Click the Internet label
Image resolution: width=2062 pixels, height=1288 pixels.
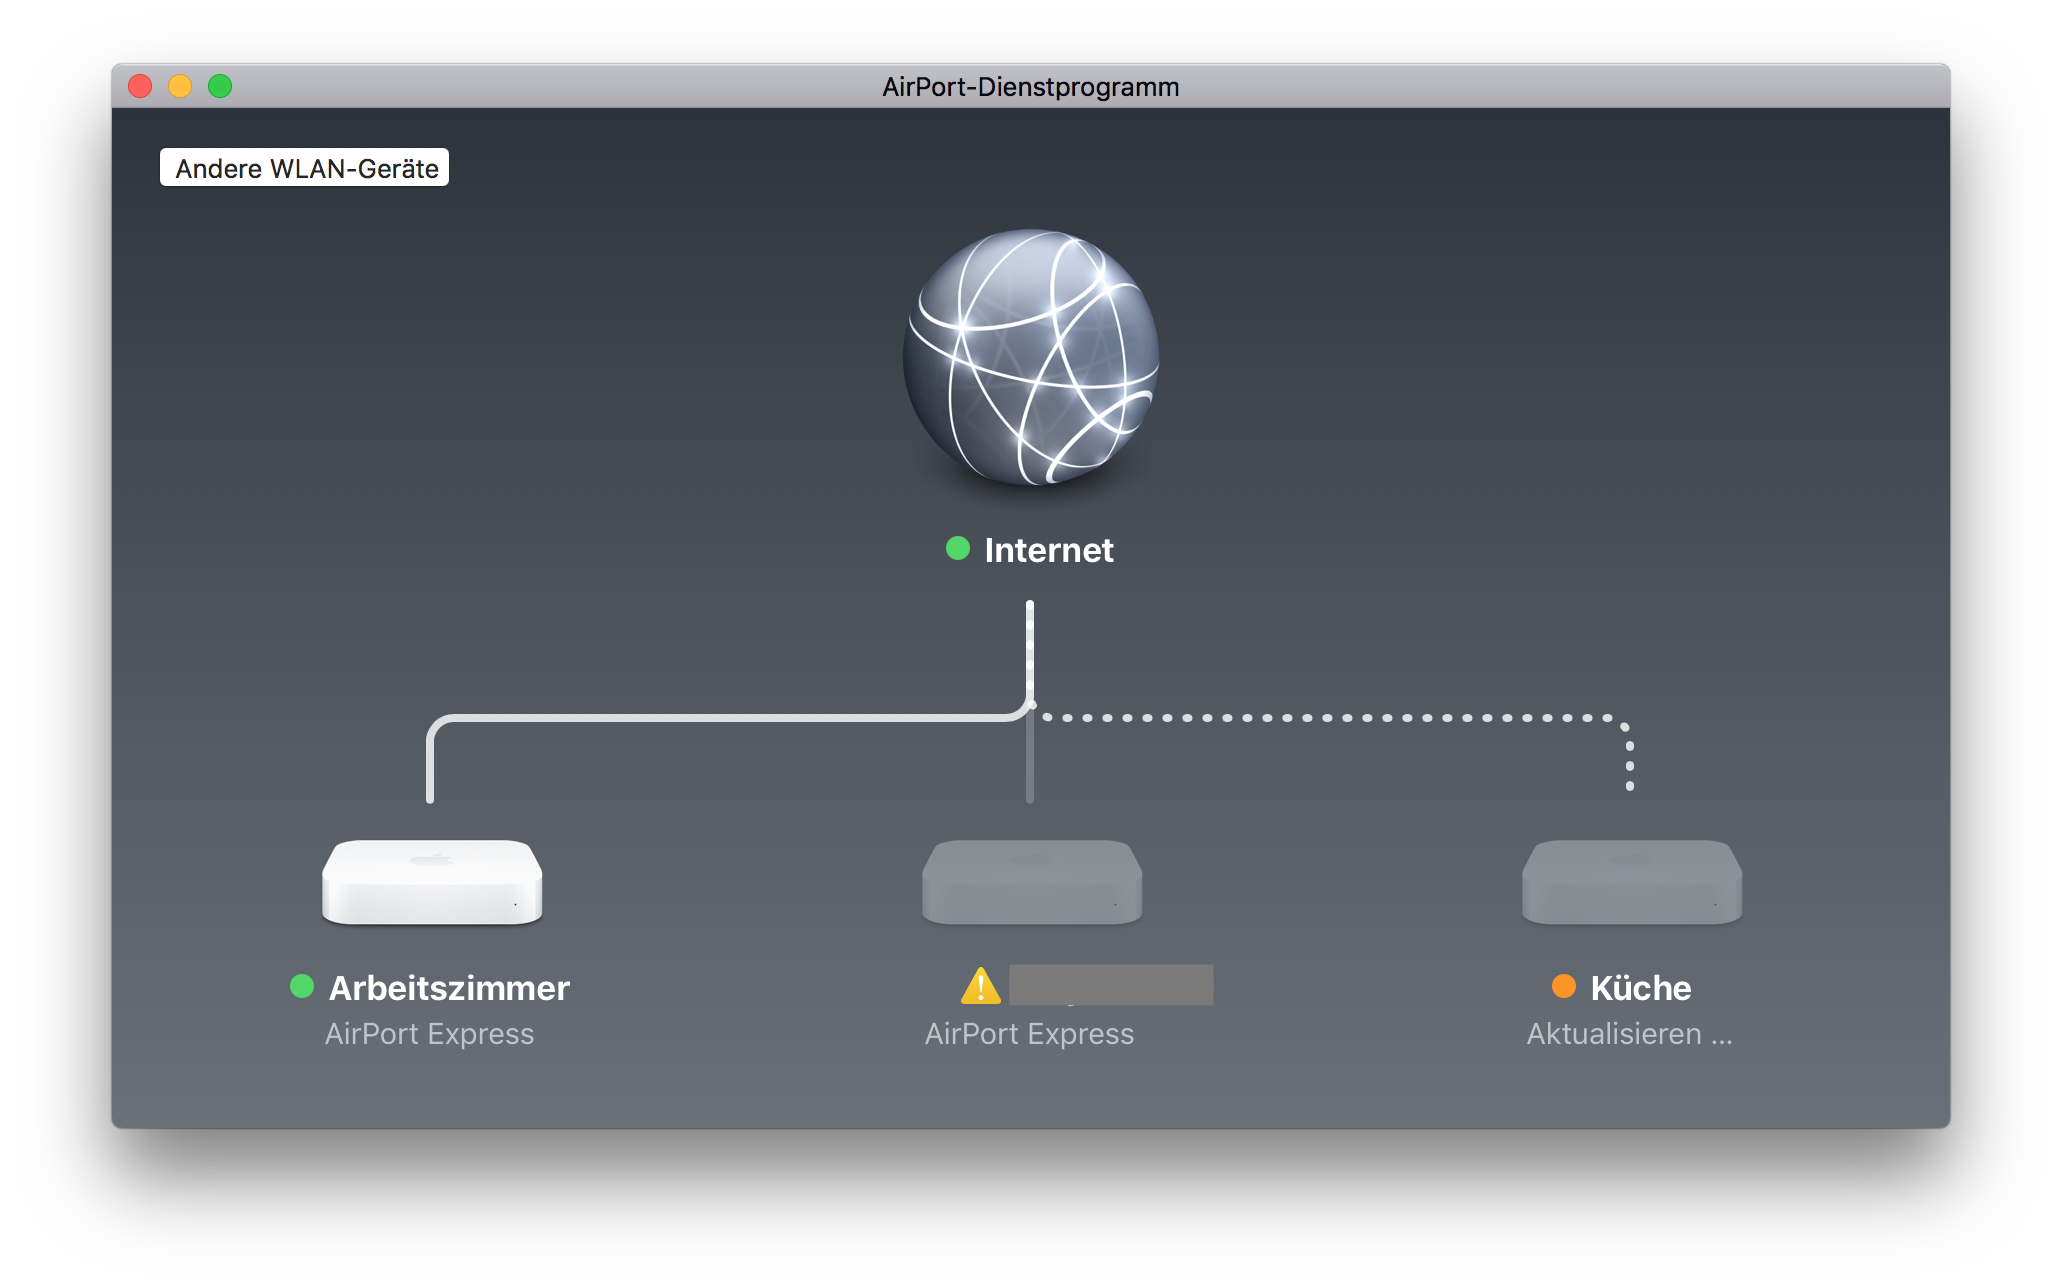pyautogui.click(x=1048, y=550)
